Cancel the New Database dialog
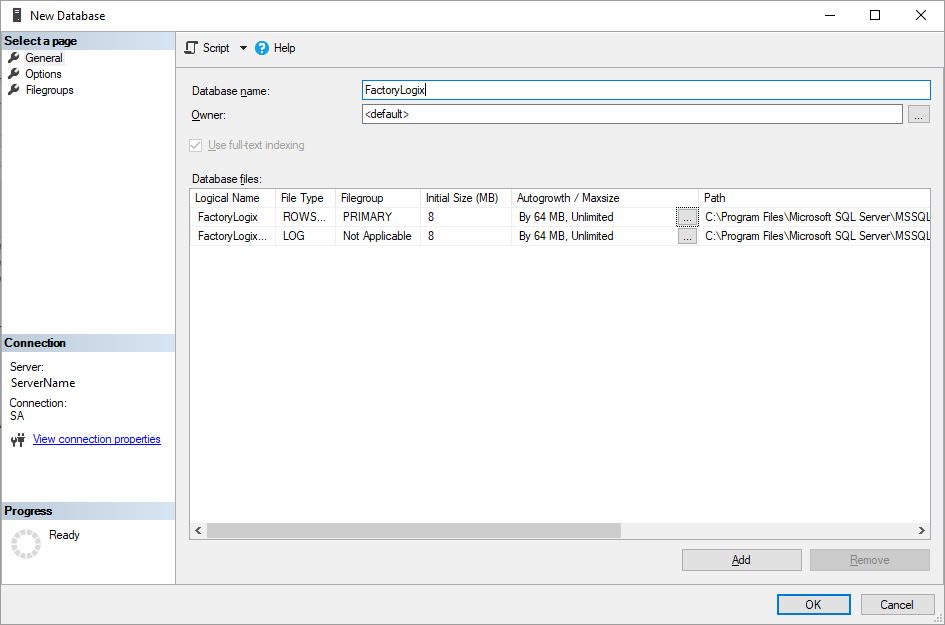The width and height of the screenshot is (945, 625). [x=897, y=604]
